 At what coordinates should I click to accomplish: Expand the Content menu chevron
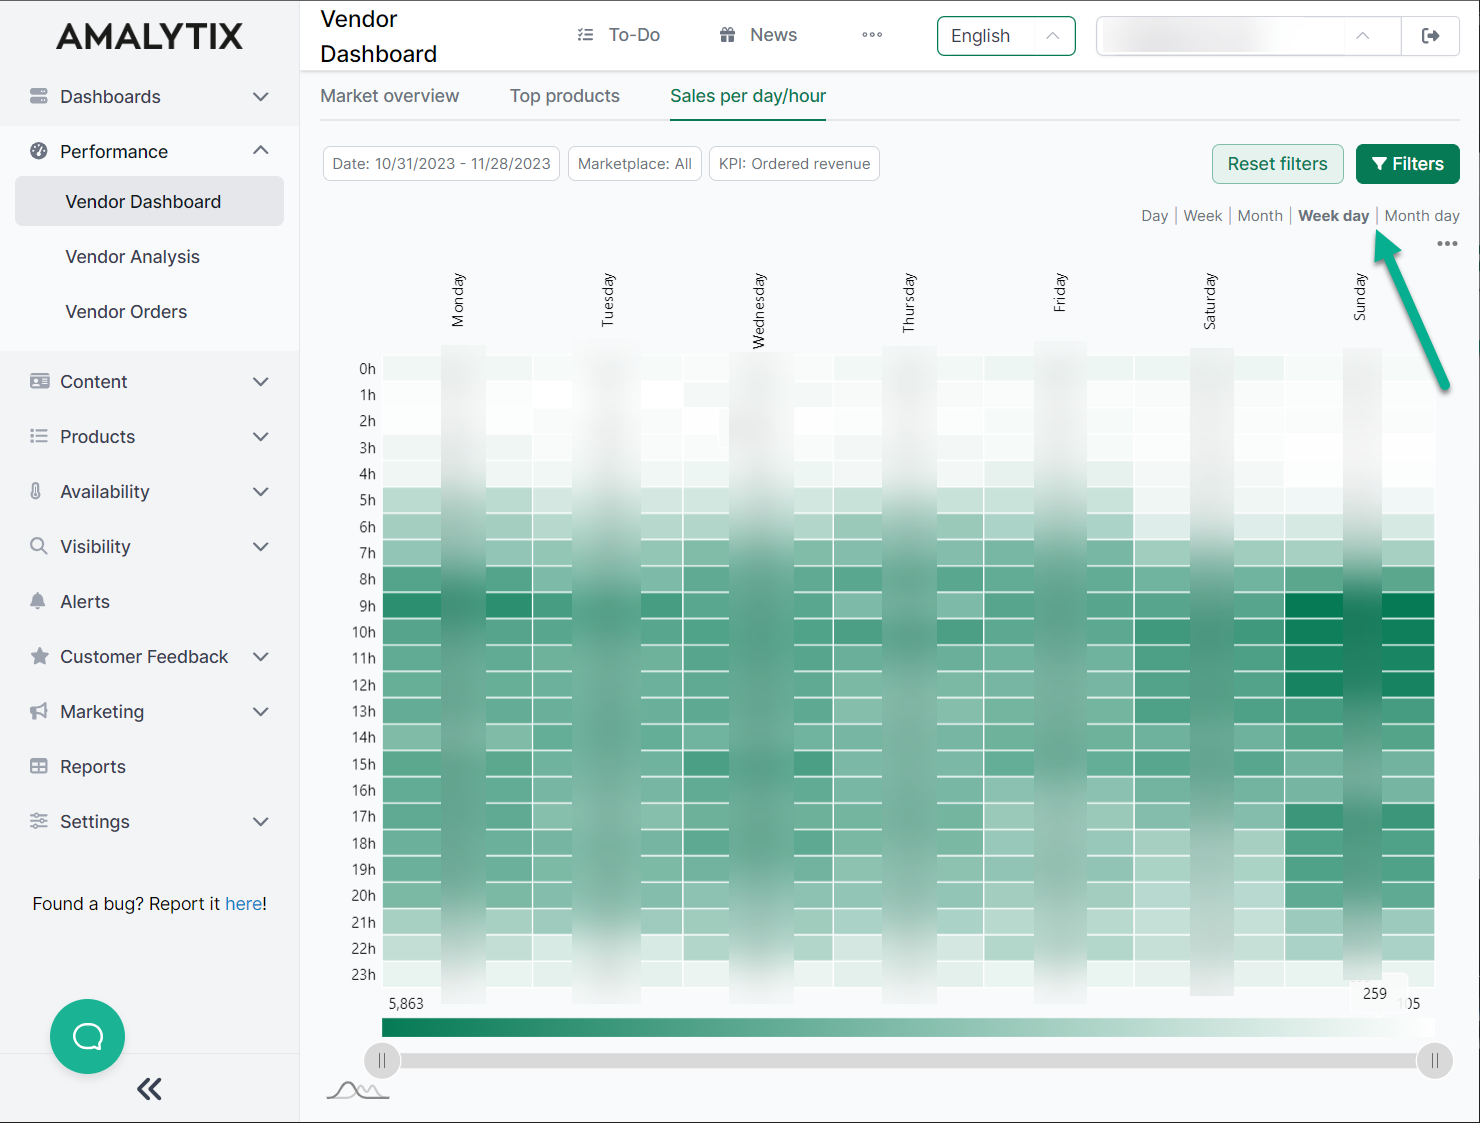(261, 382)
